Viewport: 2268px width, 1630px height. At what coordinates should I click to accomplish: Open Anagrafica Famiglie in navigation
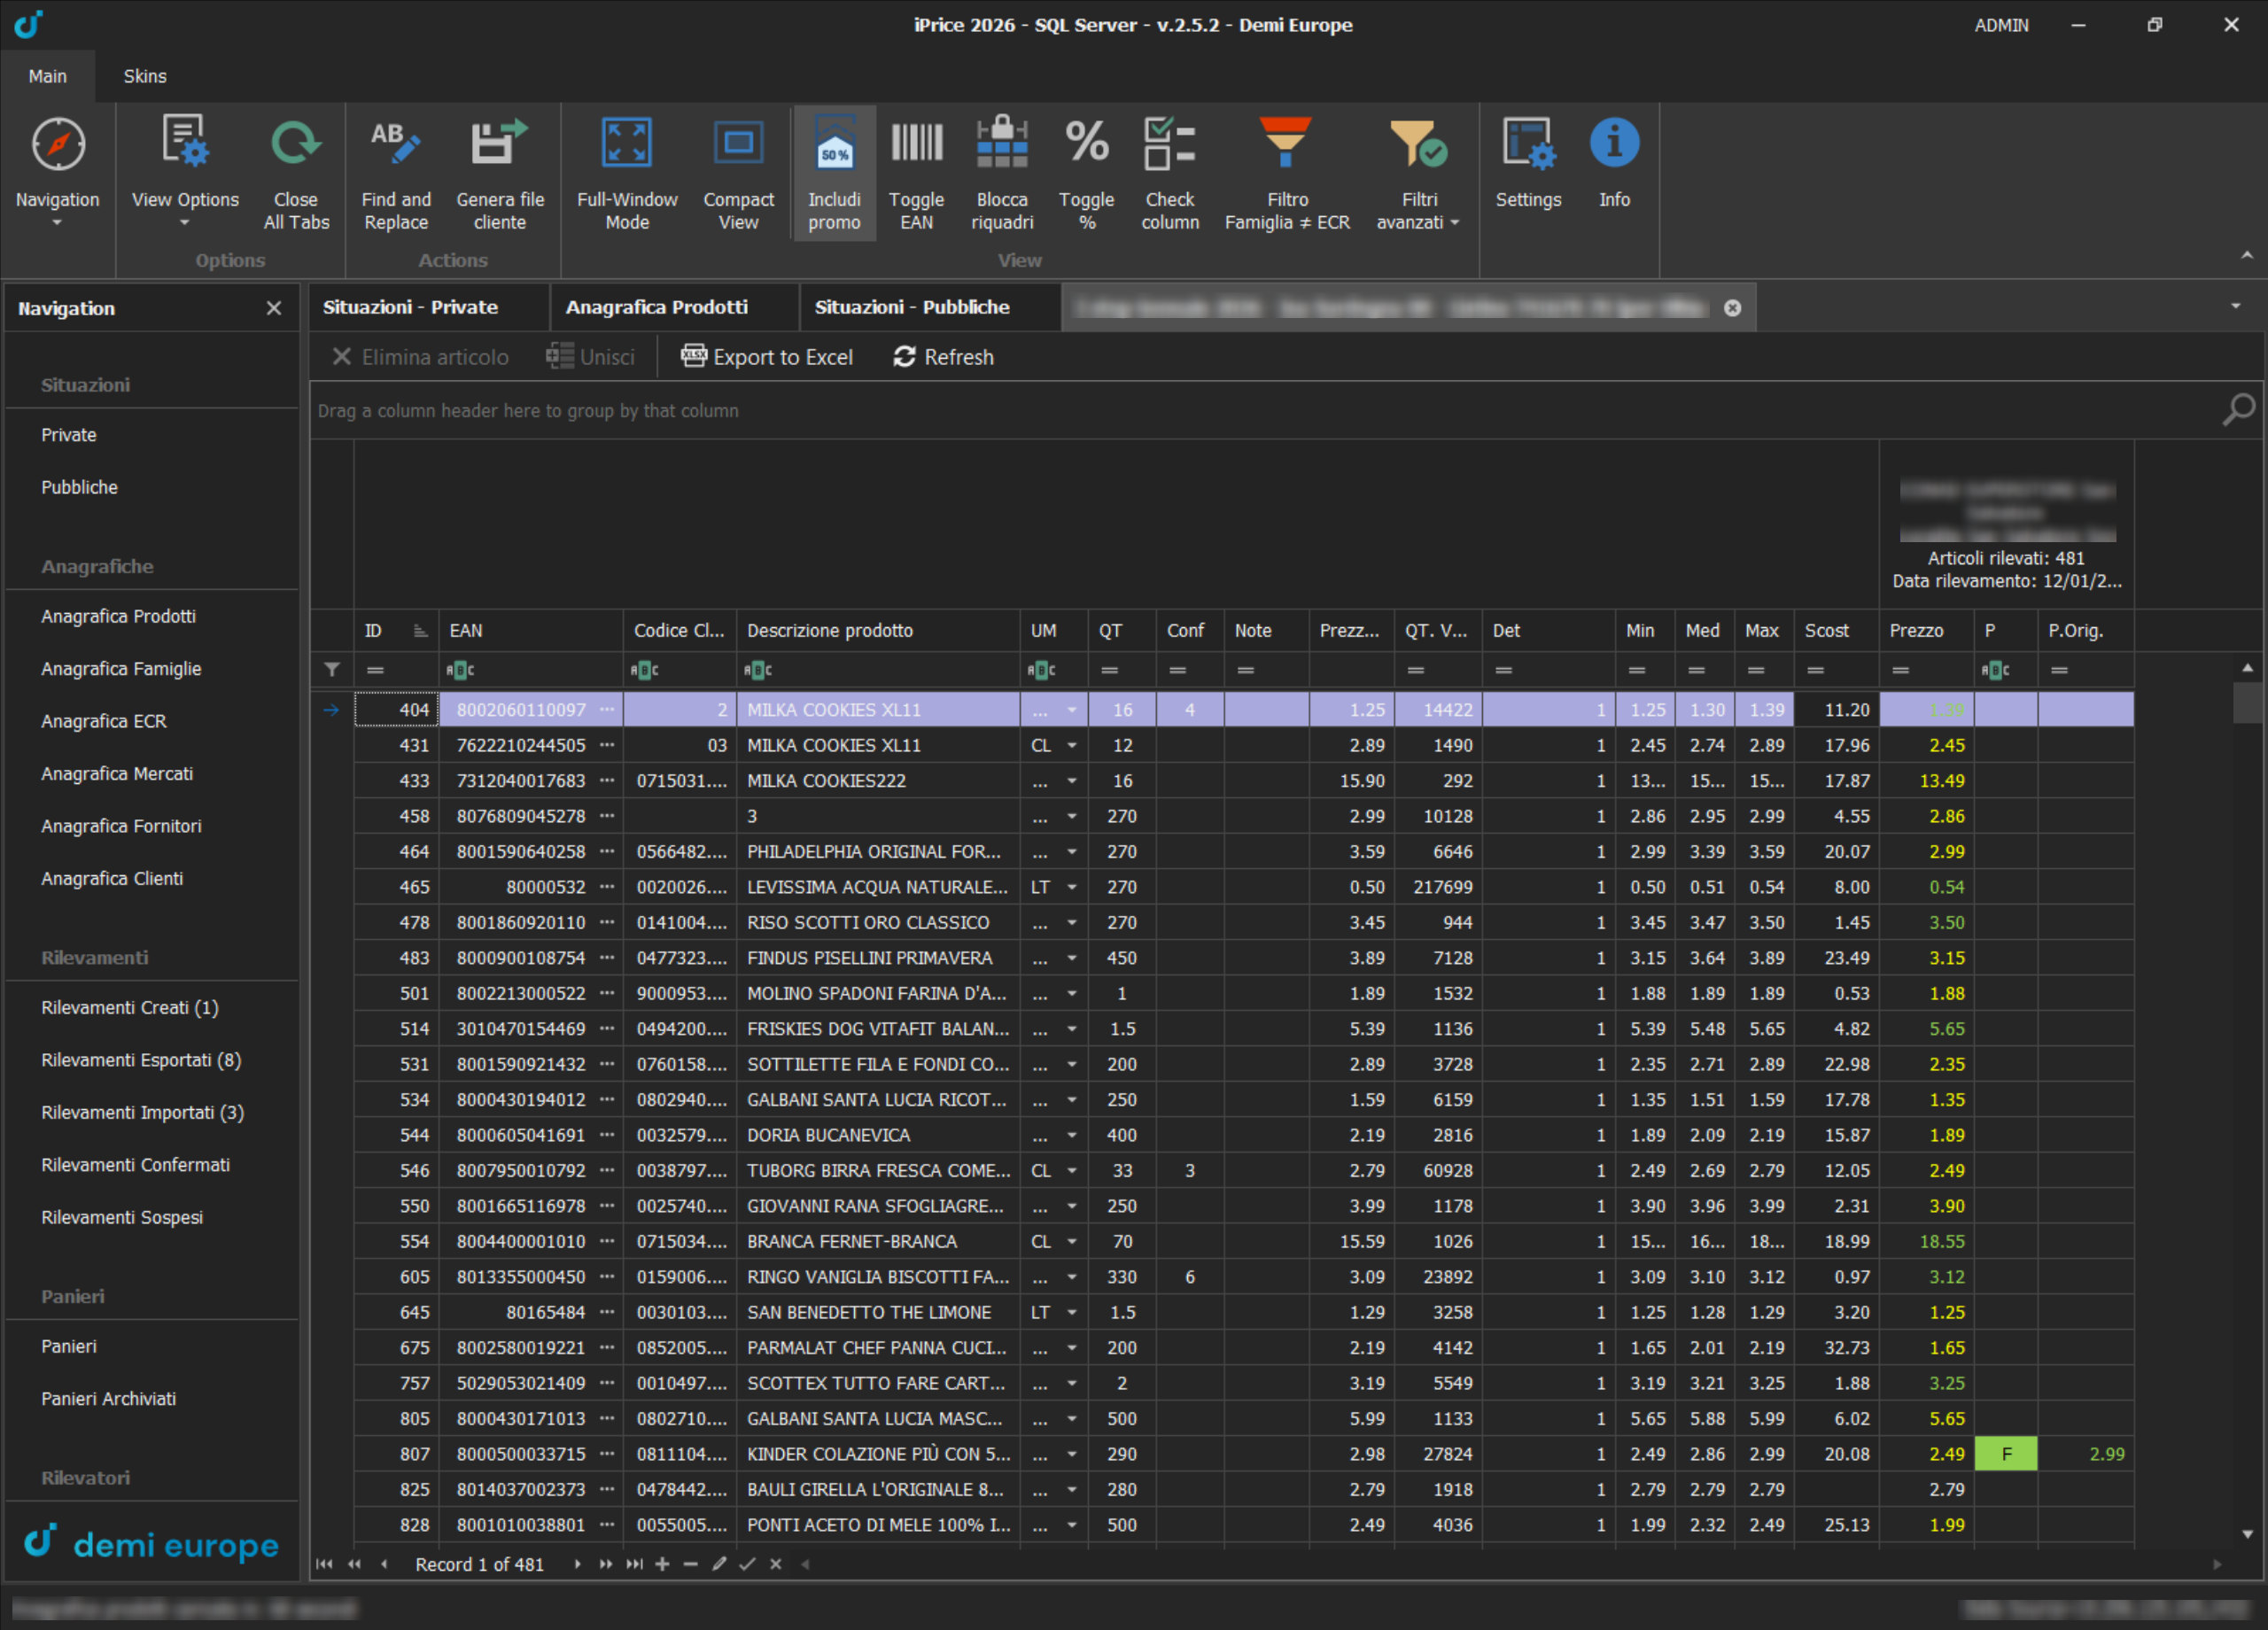(121, 668)
